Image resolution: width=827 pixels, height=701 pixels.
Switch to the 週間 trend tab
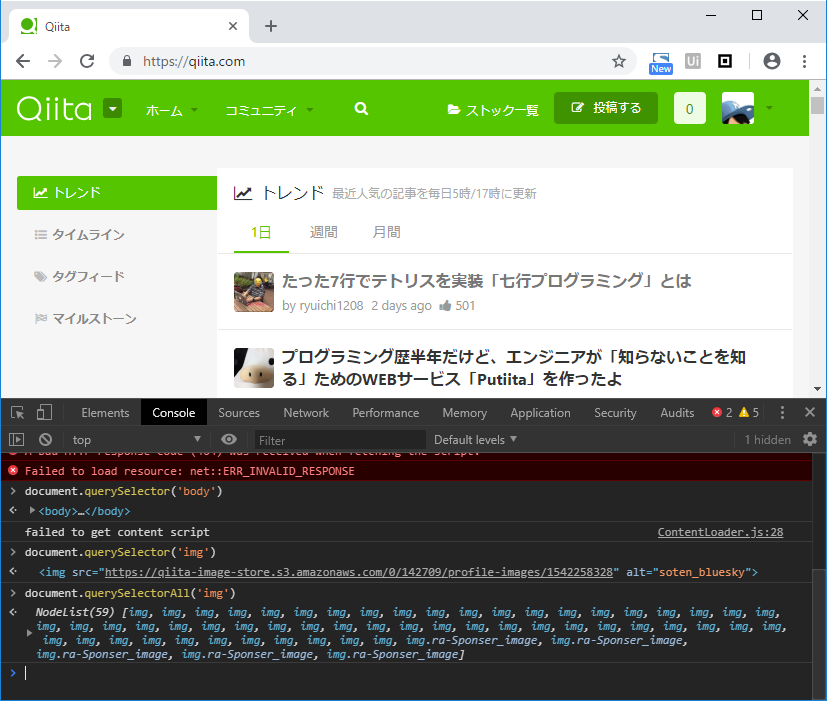[323, 232]
